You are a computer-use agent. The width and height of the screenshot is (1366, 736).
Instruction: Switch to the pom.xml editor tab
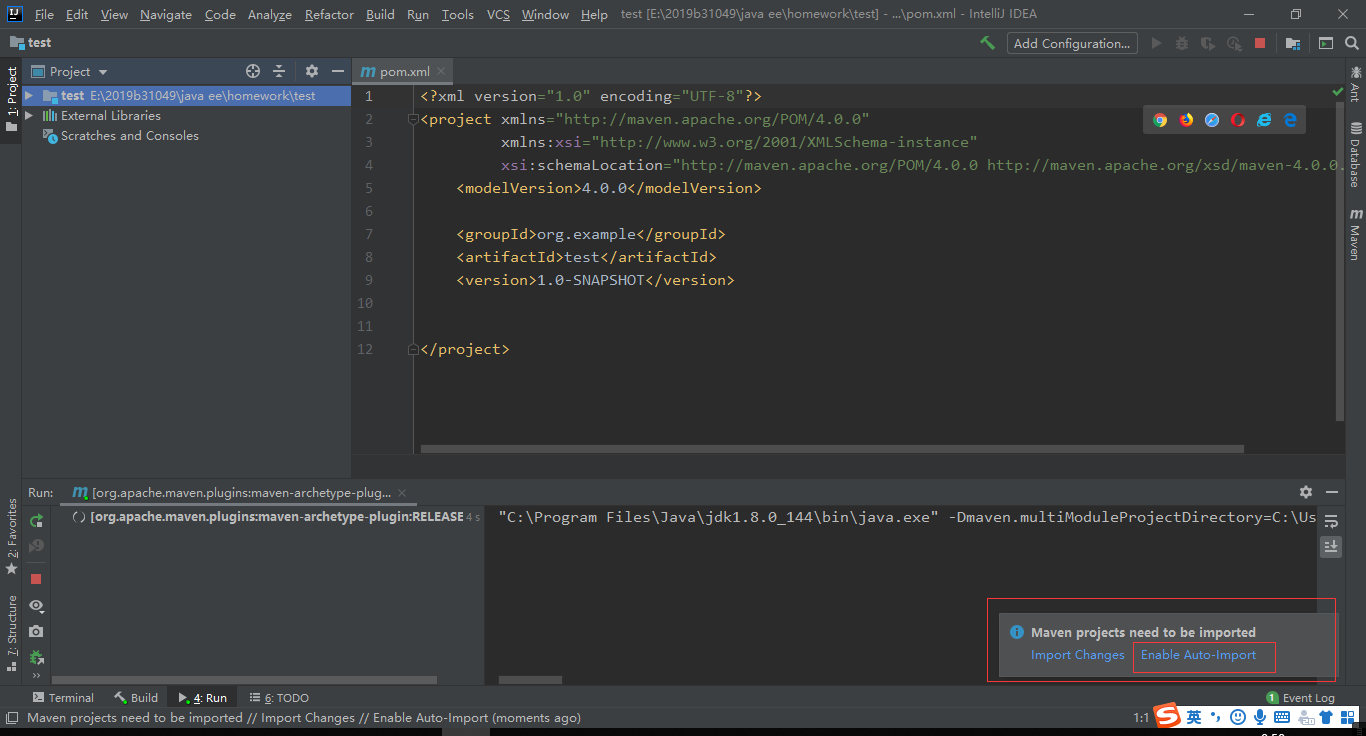[x=400, y=71]
